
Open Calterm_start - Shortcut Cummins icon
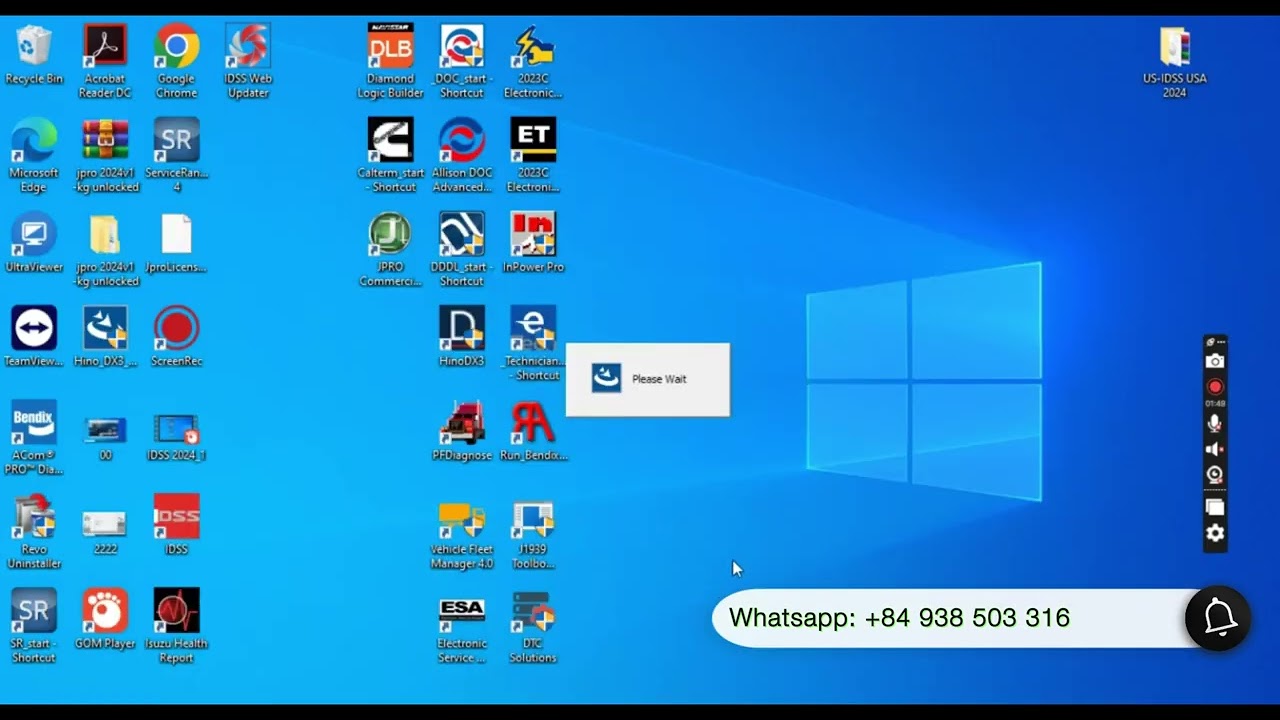coord(390,156)
